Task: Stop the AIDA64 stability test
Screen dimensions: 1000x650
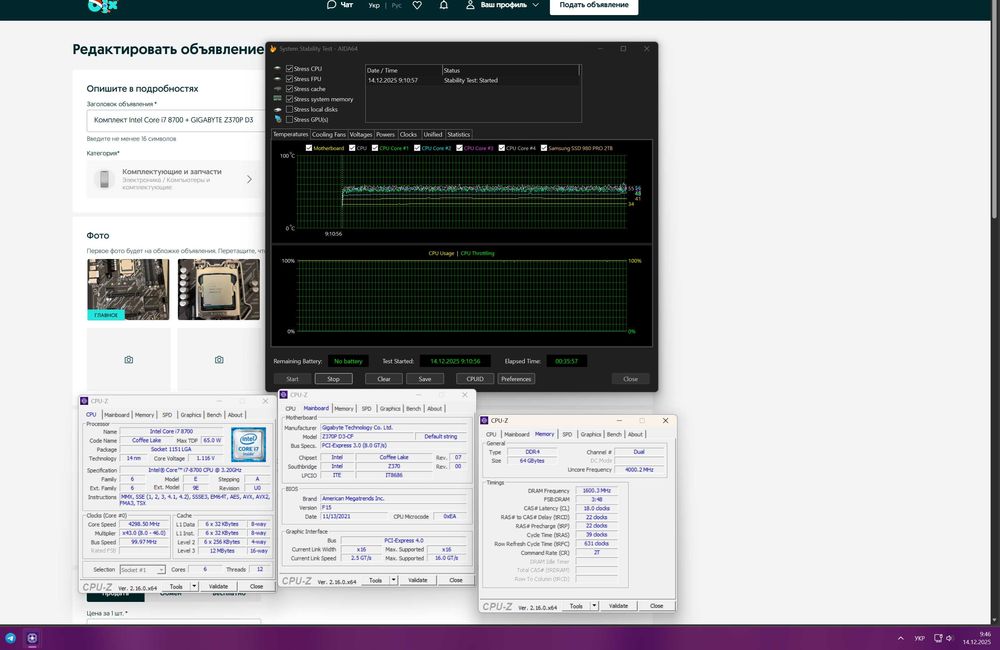Action: tap(334, 379)
